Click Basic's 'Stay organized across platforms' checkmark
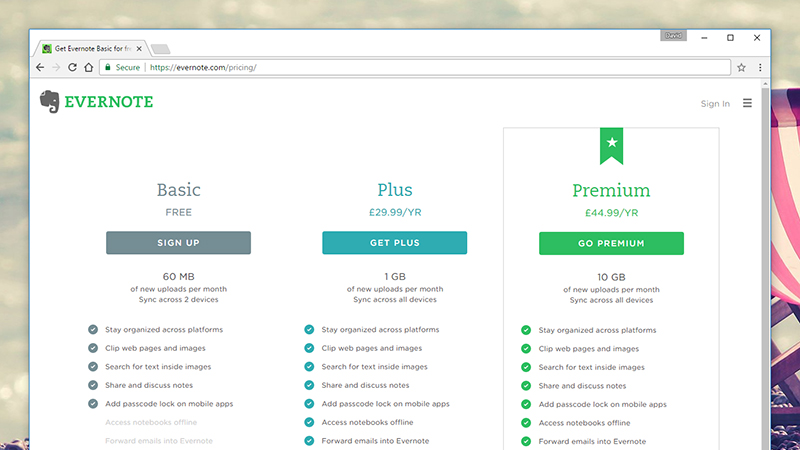The image size is (800, 450). tap(93, 330)
